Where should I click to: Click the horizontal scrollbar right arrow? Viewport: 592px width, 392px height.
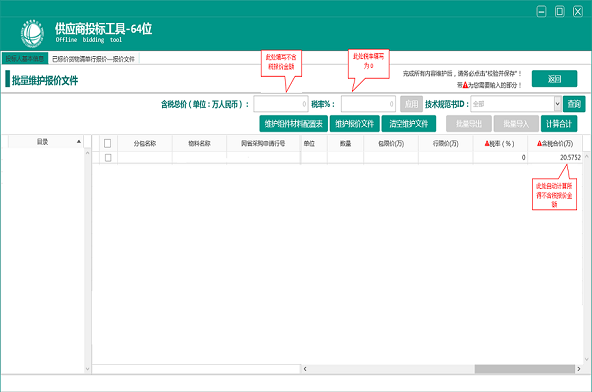[579, 369]
